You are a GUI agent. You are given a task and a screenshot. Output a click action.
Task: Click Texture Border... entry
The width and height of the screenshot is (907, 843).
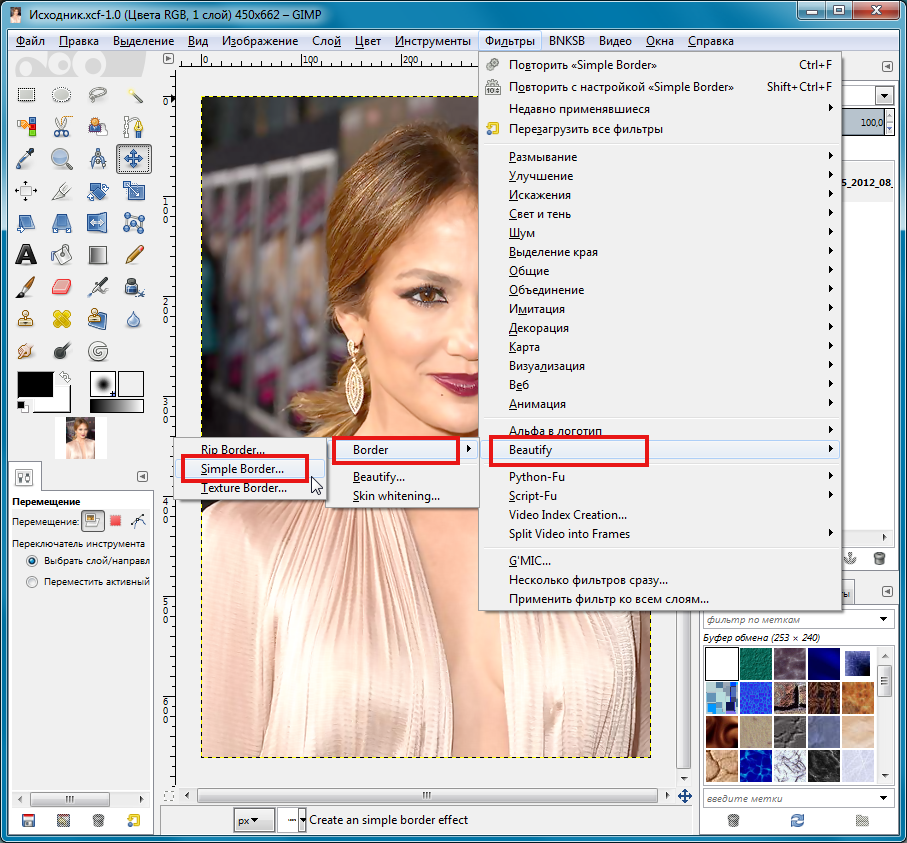tap(246, 488)
